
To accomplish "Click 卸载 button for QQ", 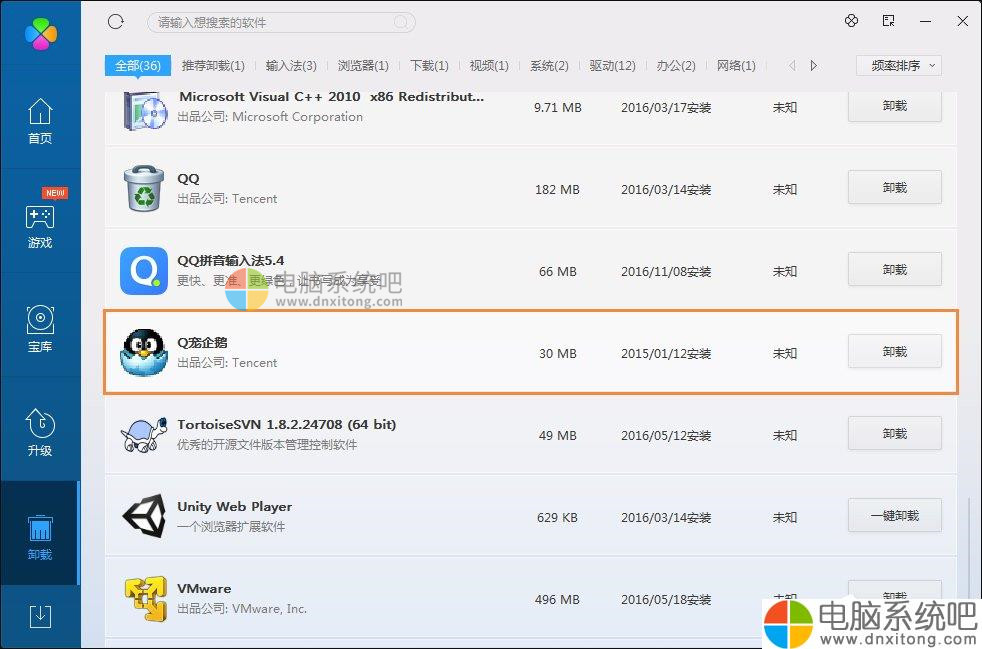I will click(x=894, y=187).
